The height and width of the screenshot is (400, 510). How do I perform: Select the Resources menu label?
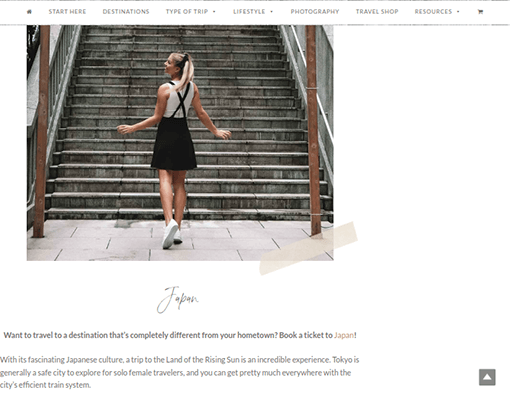coord(433,12)
